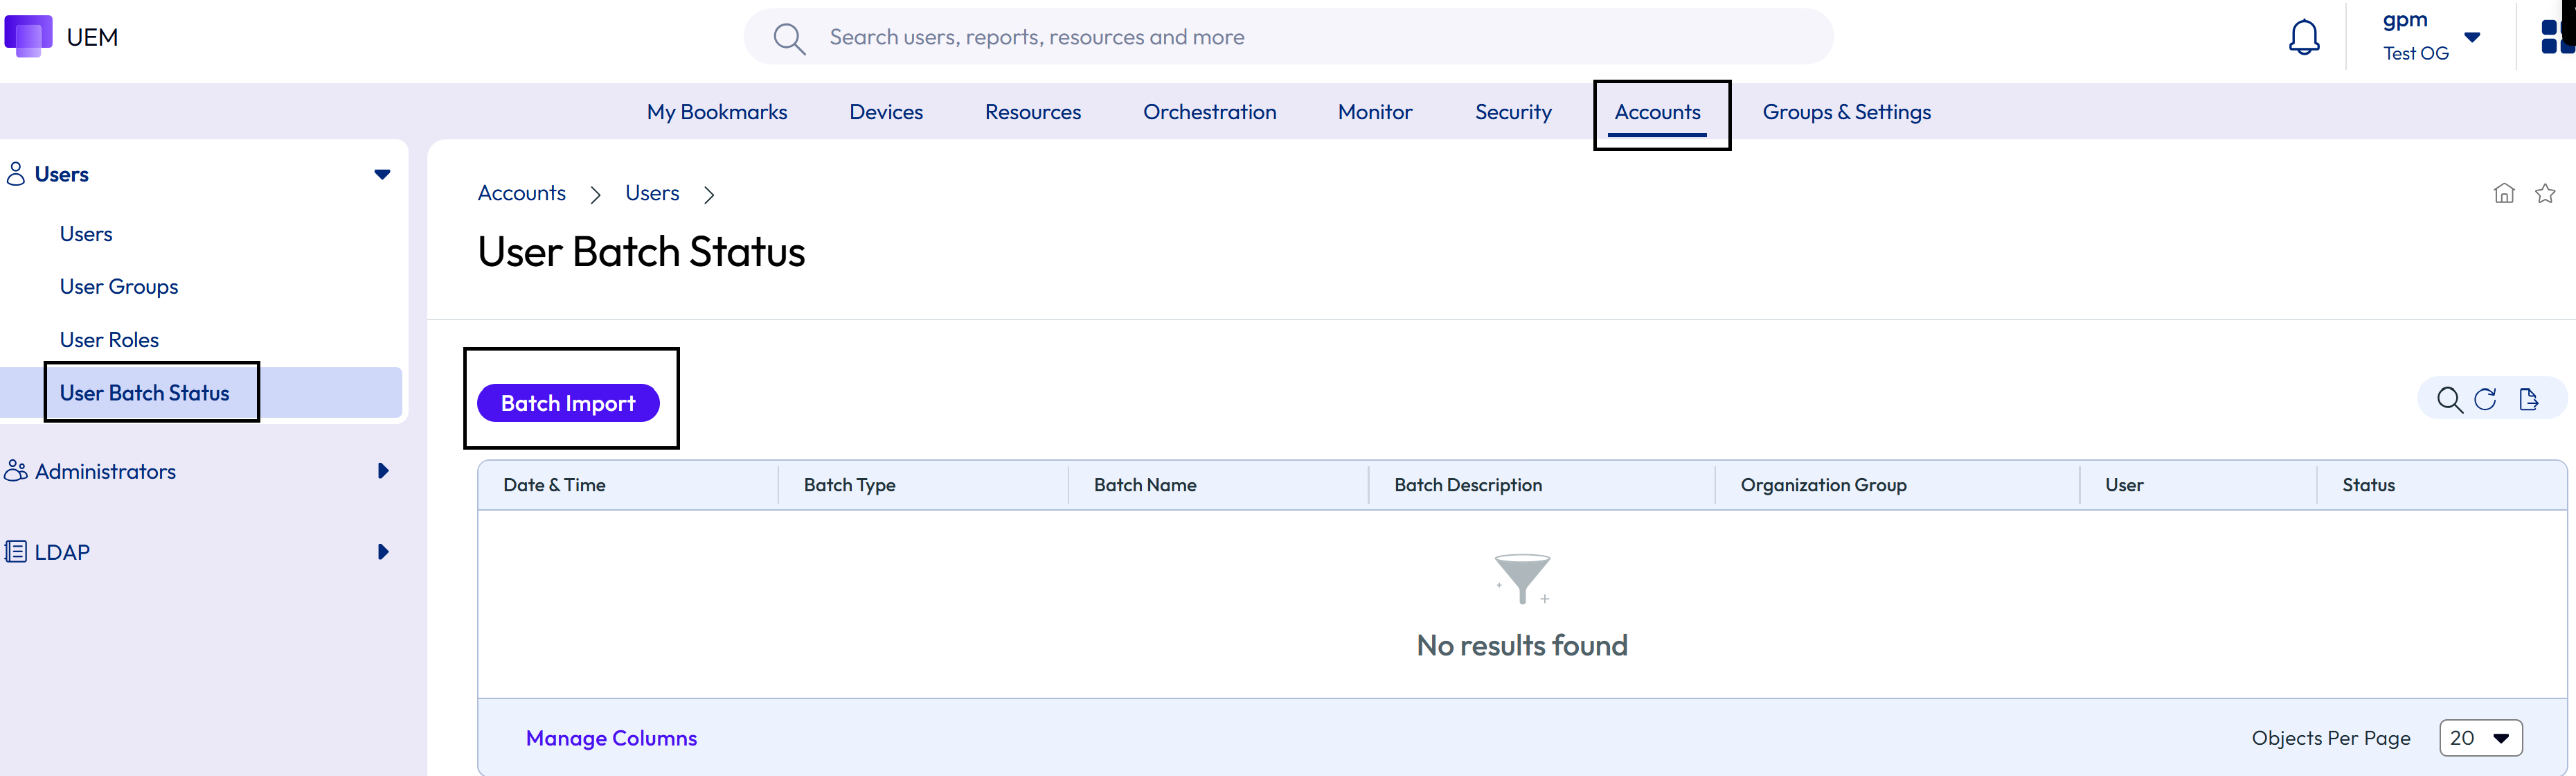The image size is (2576, 776).
Task: Open the gpm account dropdown
Action: [2472, 37]
